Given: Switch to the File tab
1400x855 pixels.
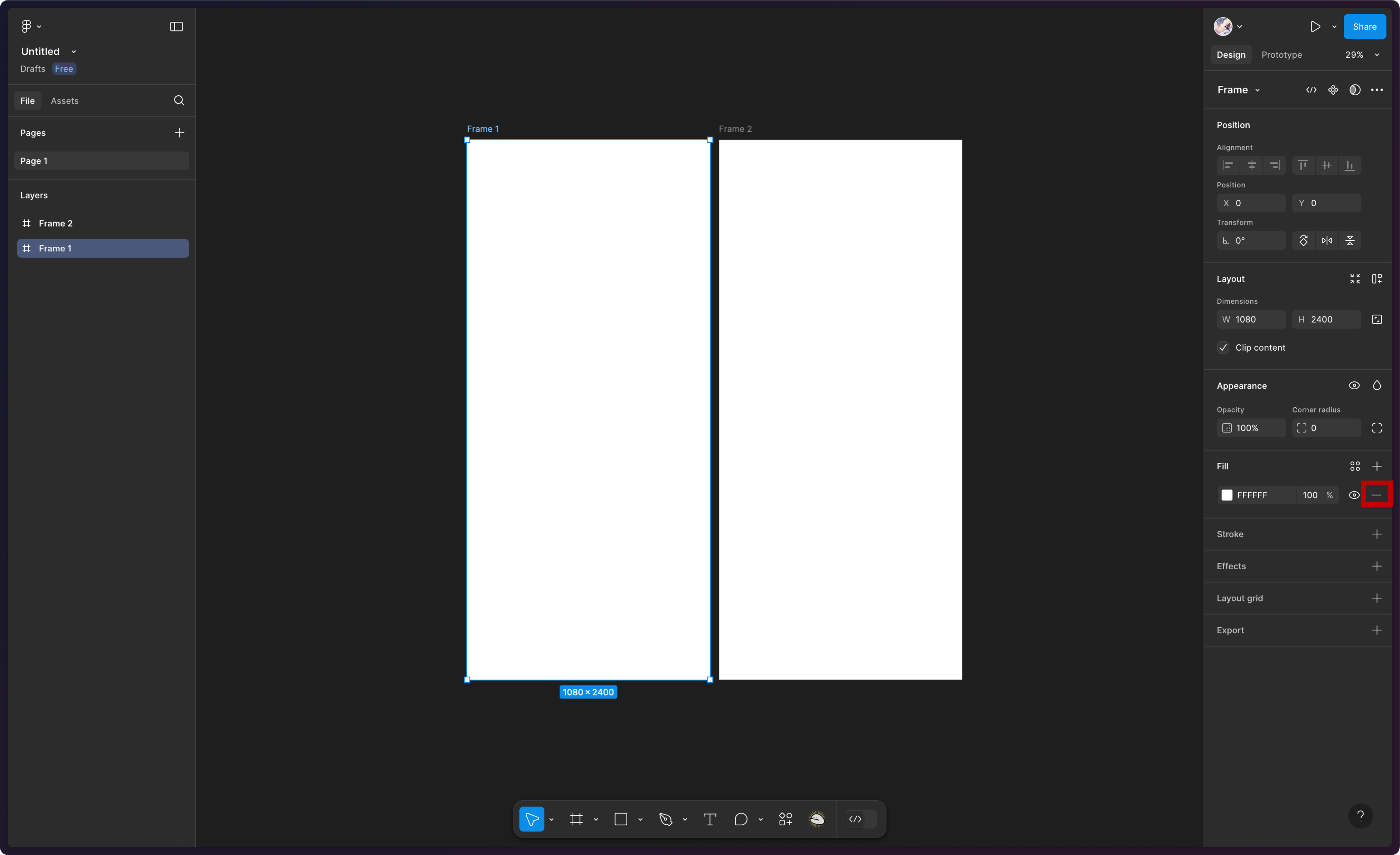Looking at the screenshot, I should point(28,101).
